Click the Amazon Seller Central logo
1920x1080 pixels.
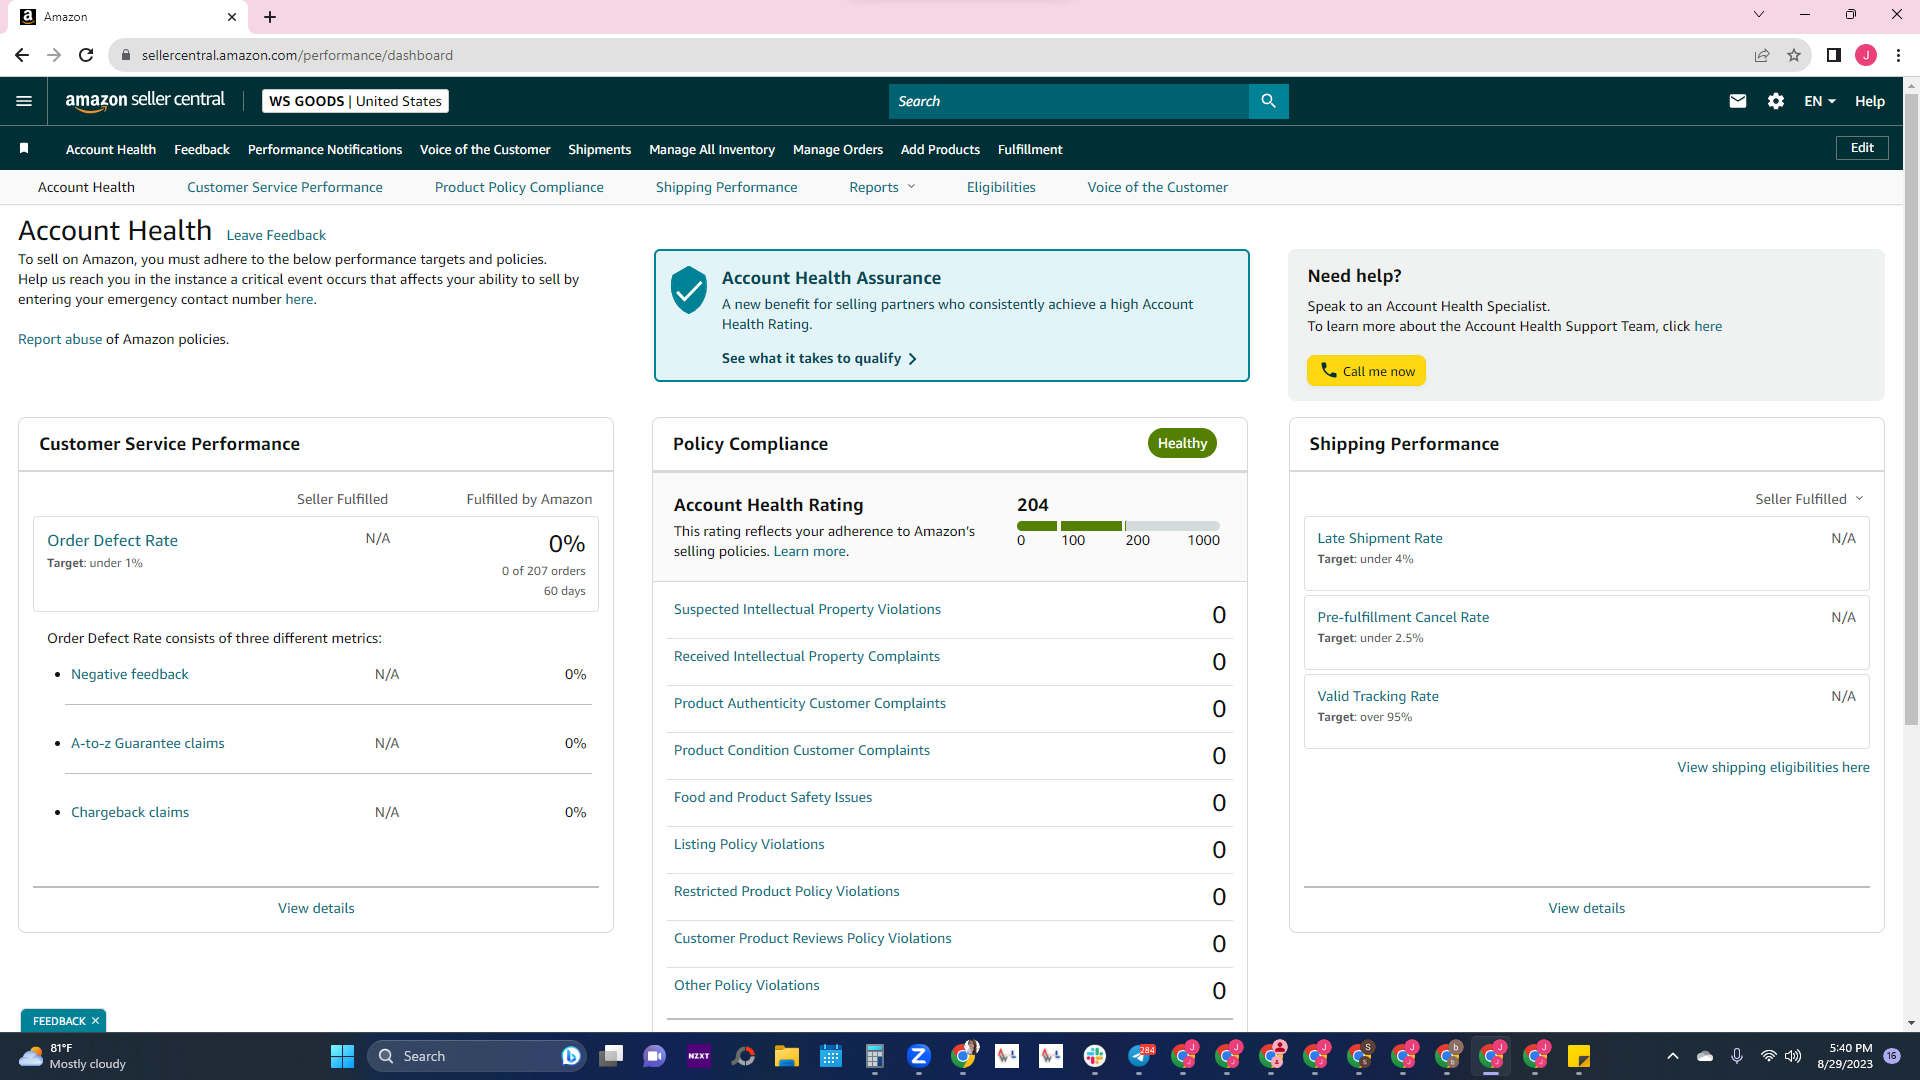pos(145,101)
